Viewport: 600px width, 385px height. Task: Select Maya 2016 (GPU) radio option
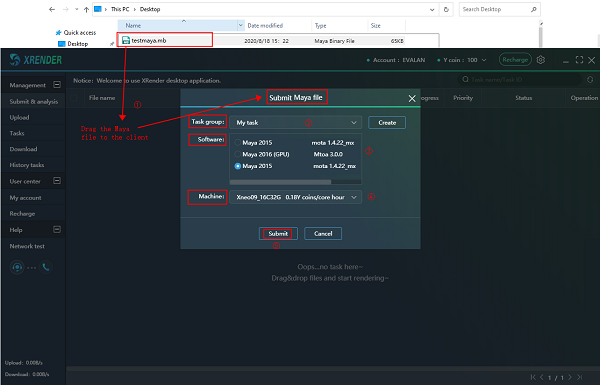tap(238, 154)
